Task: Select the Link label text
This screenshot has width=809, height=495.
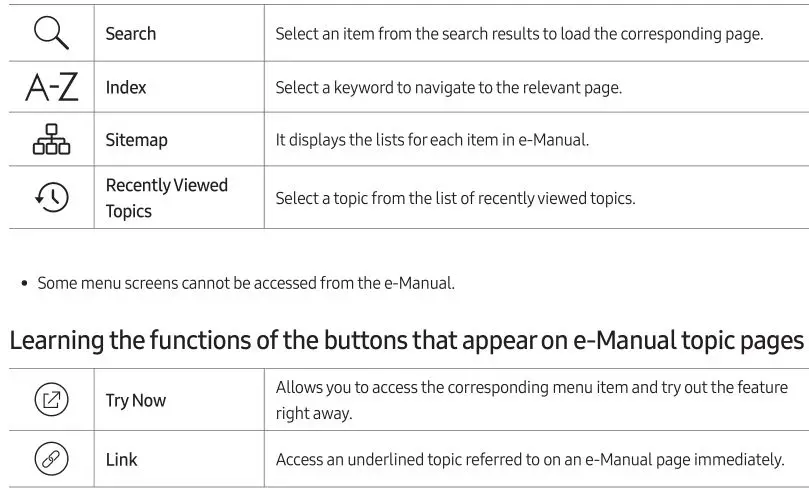Action: (121, 460)
